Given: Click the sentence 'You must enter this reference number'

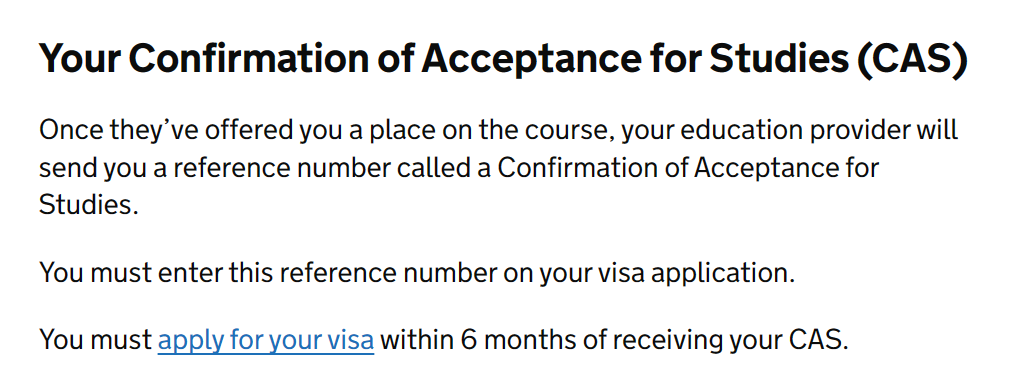Looking at the screenshot, I should click(416, 272).
